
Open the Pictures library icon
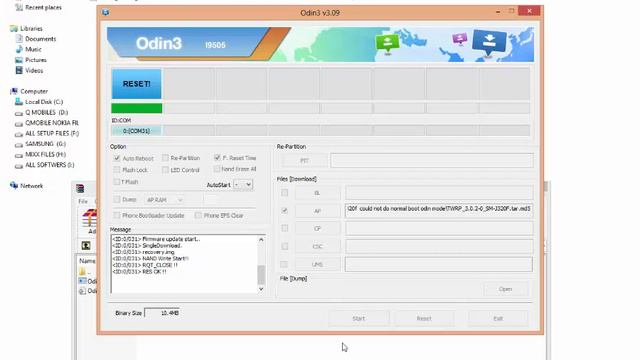point(19,60)
